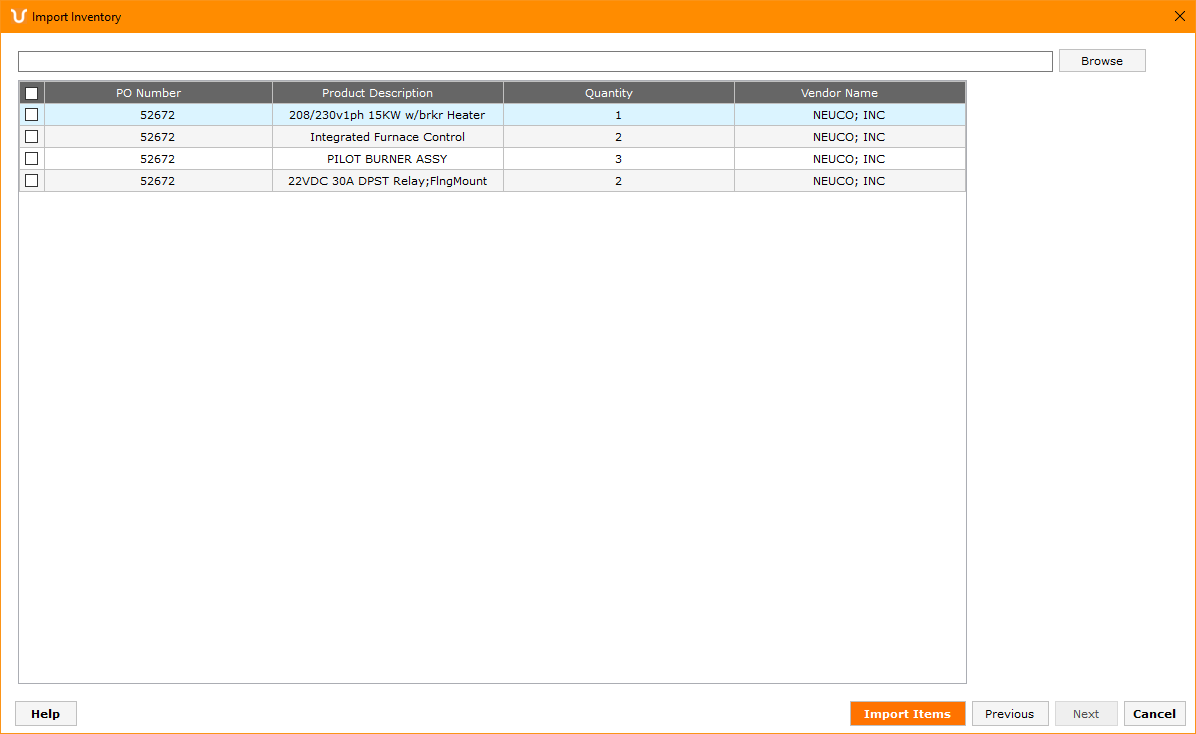The width and height of the screenshot is (1196, 734).
Task: Toggle the select-all checkbox in table header
Action: point(32,93)
